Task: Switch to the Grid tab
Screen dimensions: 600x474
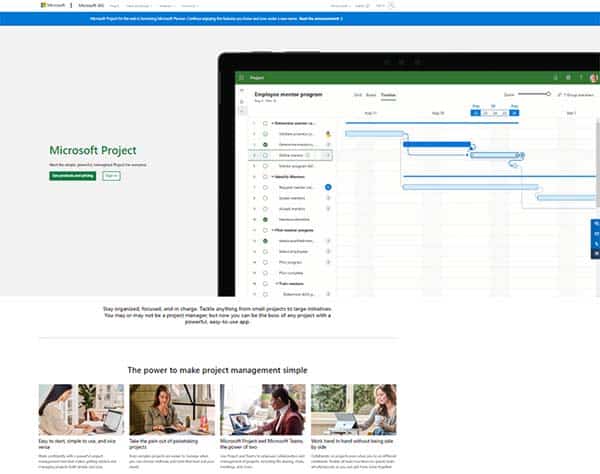Action: 358,95
